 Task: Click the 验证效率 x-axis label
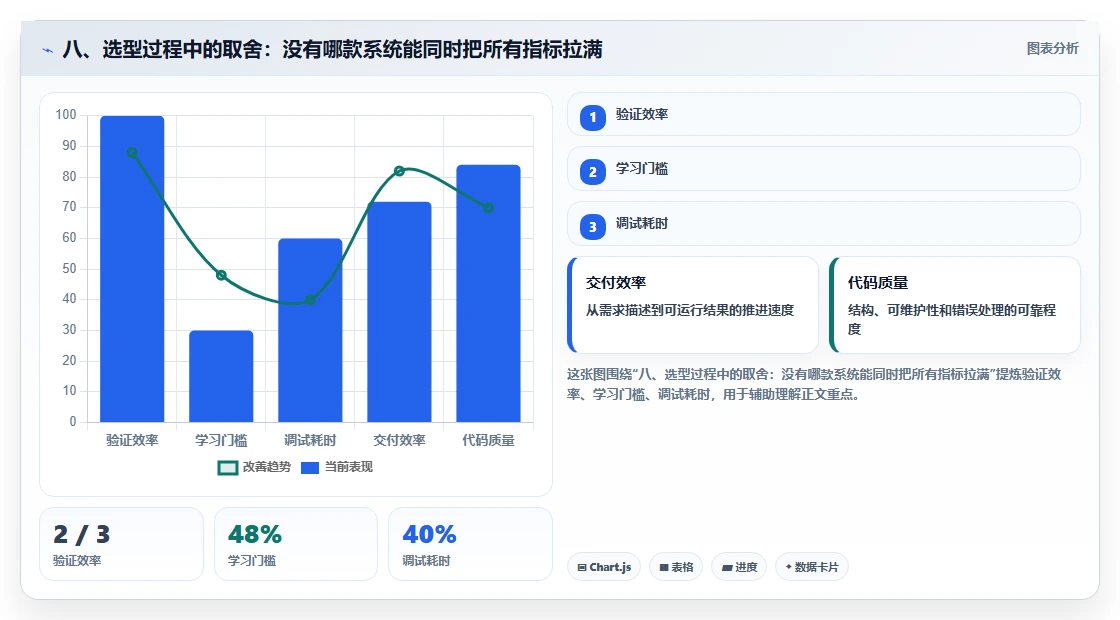click(x=132, y=440)
